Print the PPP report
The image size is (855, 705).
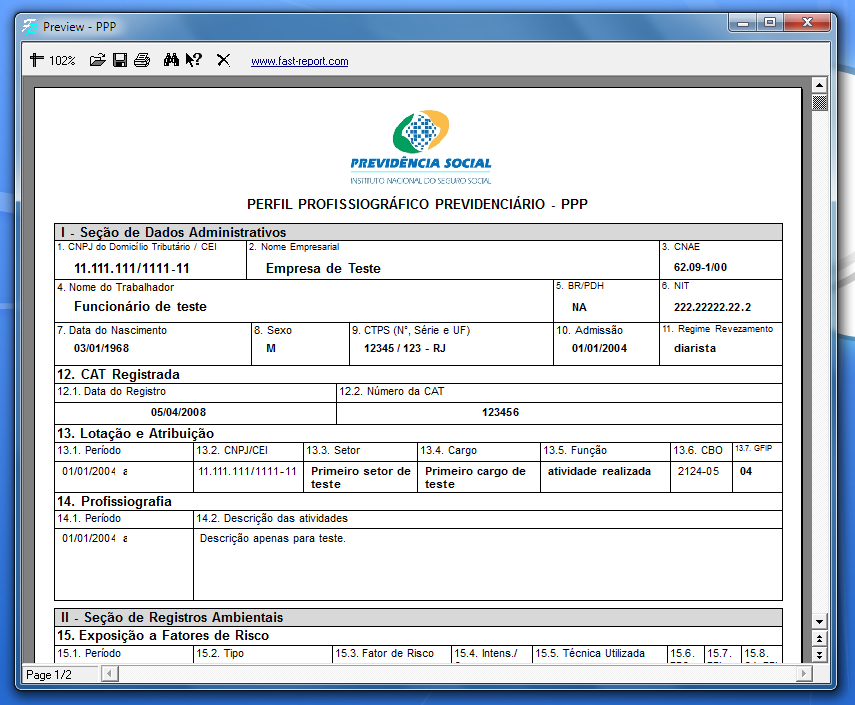(x=142, y=60)
